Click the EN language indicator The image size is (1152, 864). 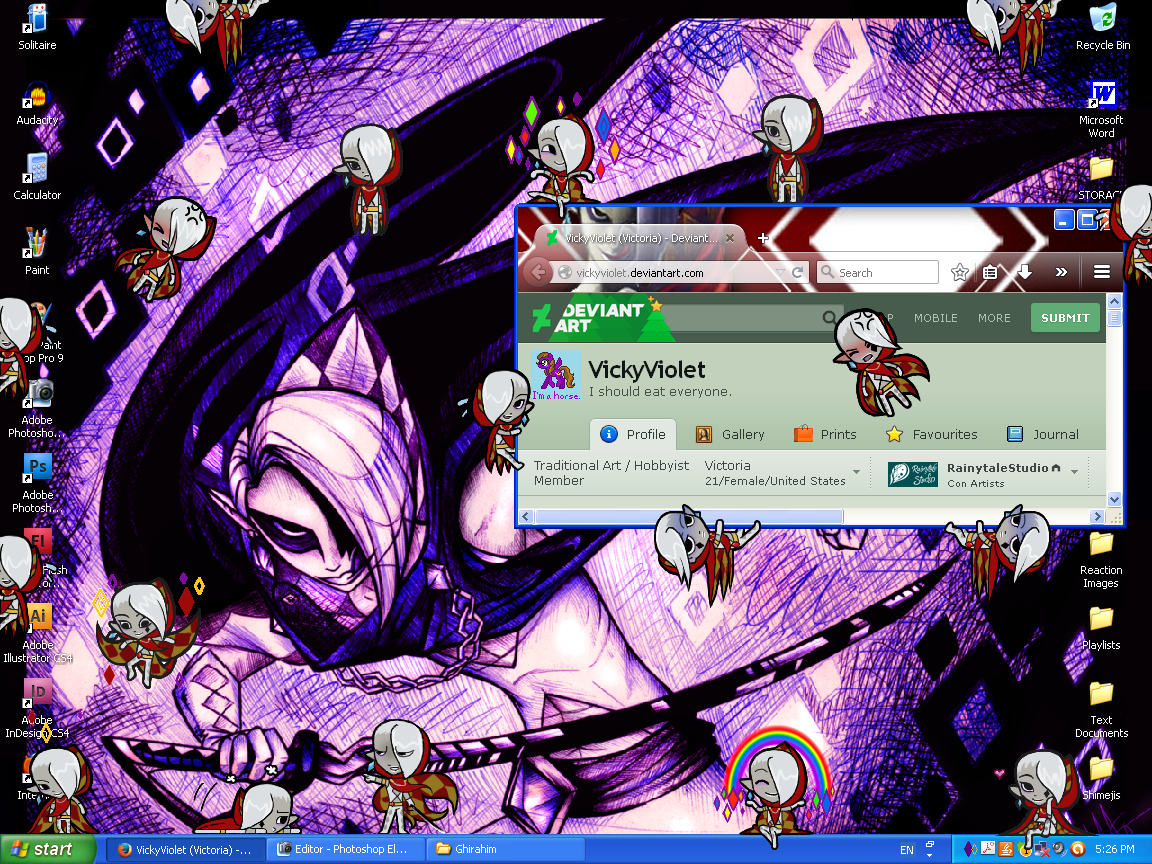tap(907, 850)
